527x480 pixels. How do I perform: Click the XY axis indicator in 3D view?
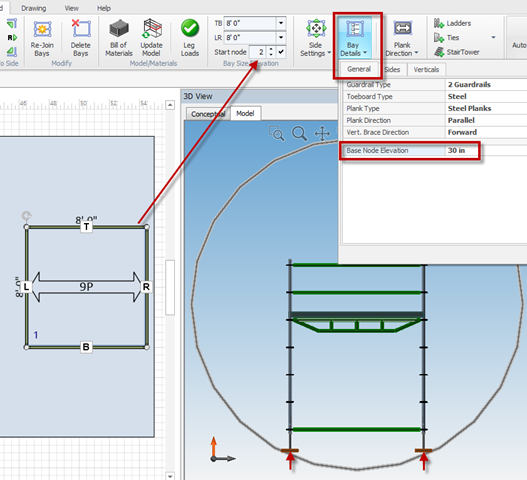pos(222,450)
